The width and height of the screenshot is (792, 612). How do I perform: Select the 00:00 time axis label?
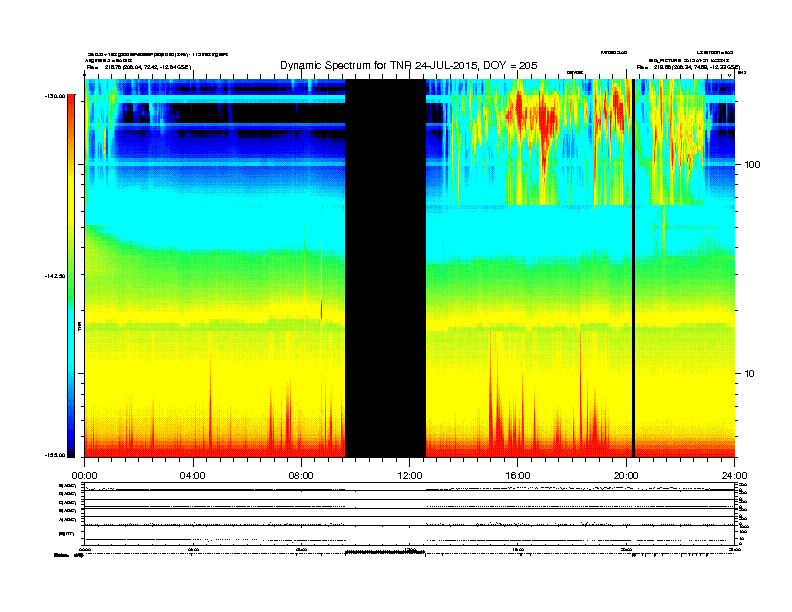tap(84, 476)
